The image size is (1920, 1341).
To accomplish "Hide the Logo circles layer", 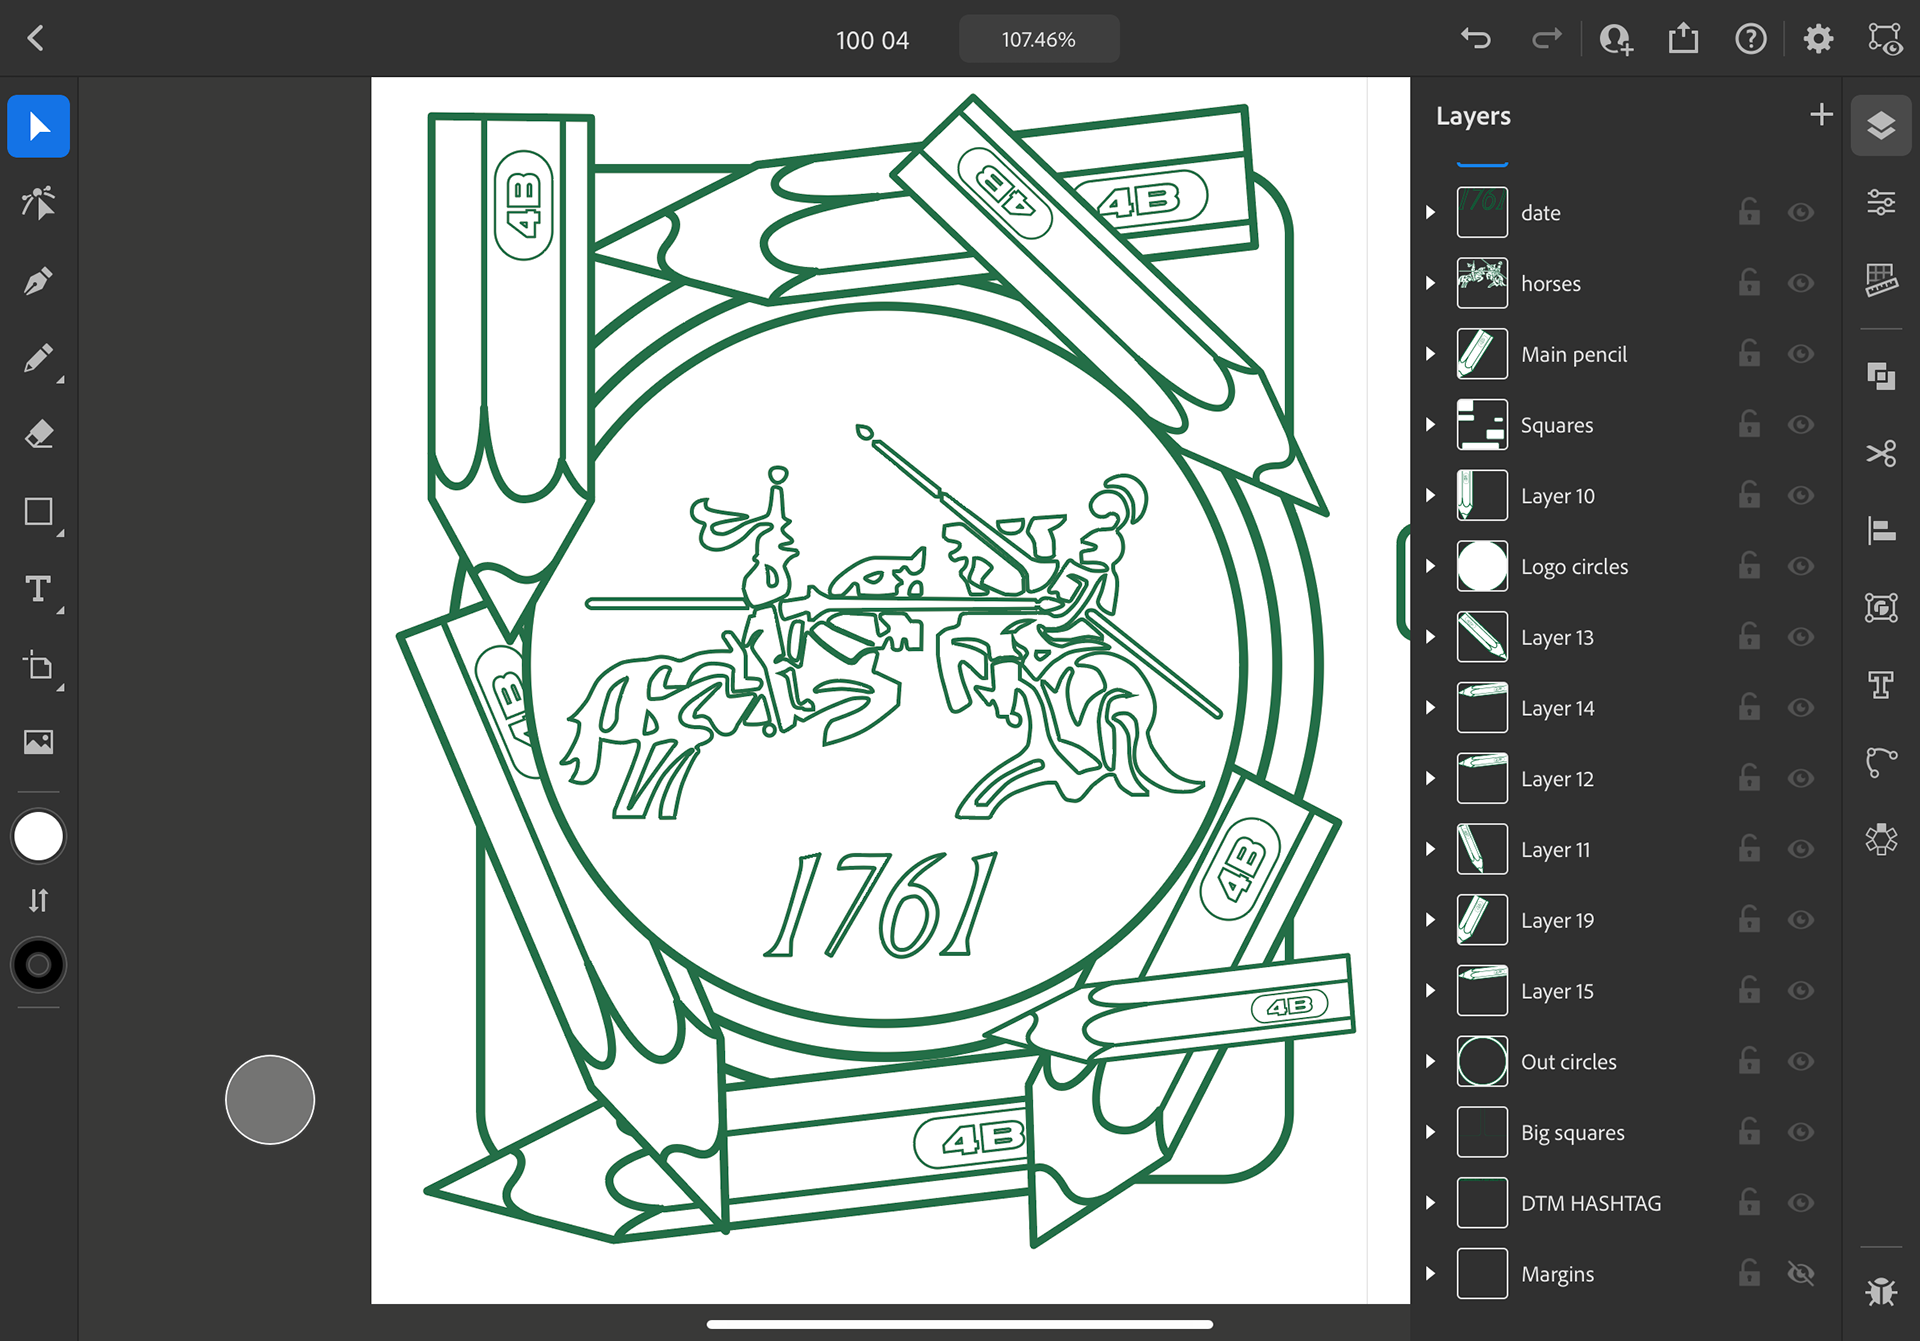I will (x=1801, y=566).
